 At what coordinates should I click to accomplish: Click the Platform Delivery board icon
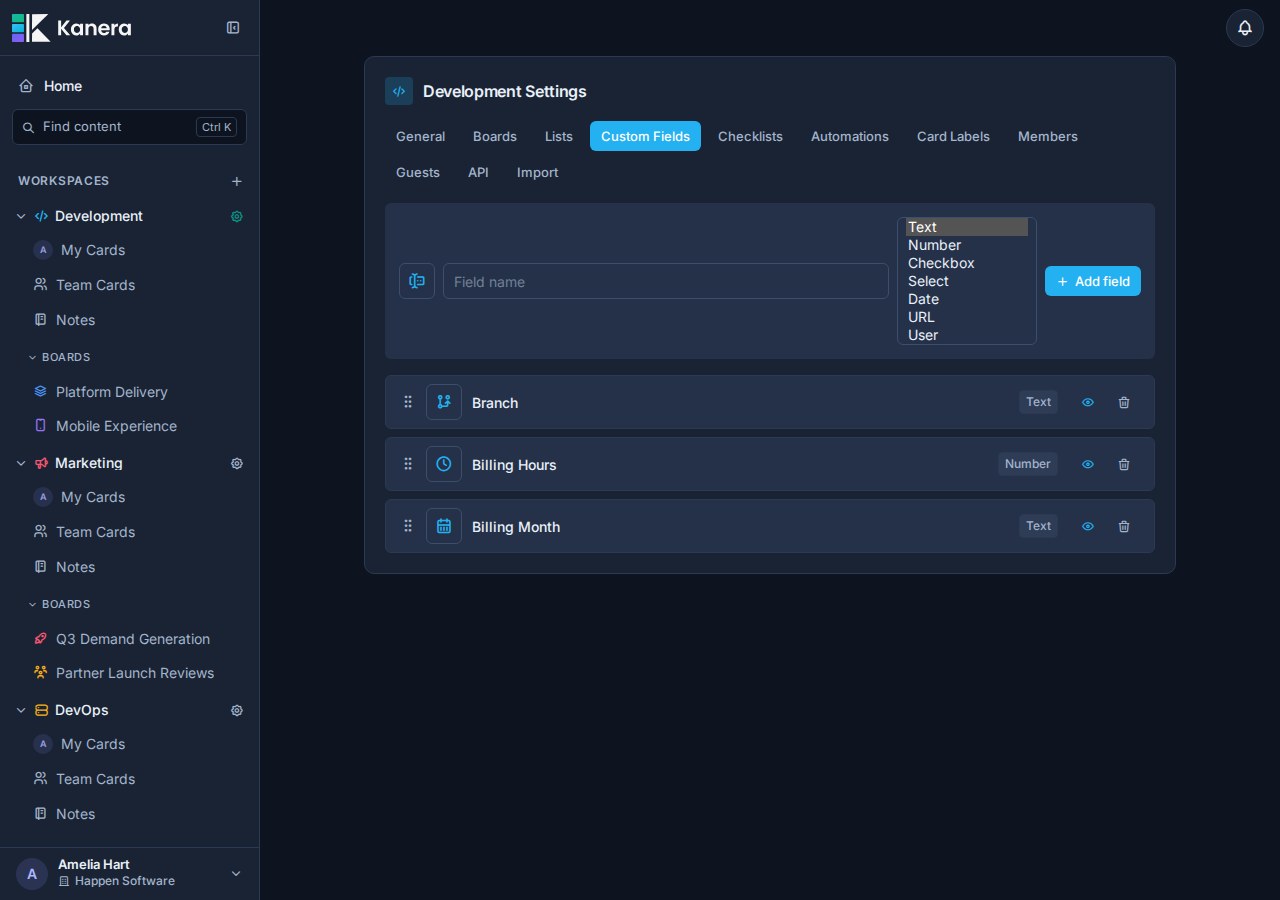click(41, 392)
